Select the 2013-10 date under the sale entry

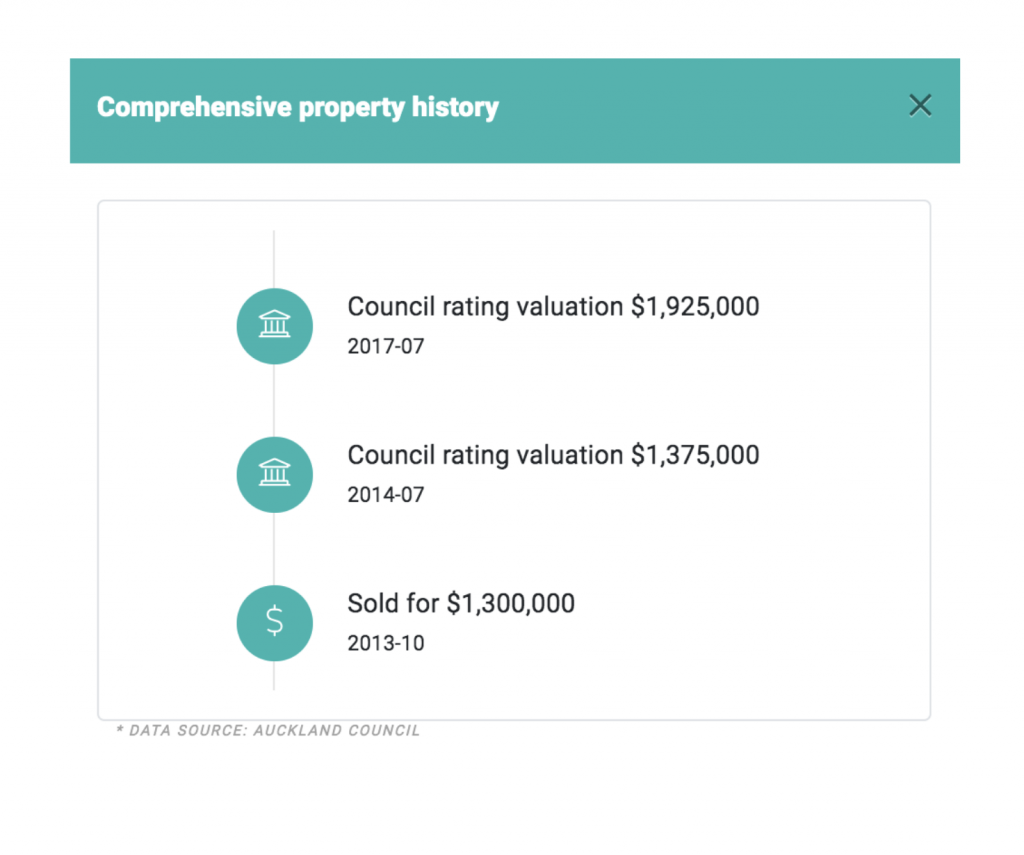pyautogui.click(x=385, y=643)
